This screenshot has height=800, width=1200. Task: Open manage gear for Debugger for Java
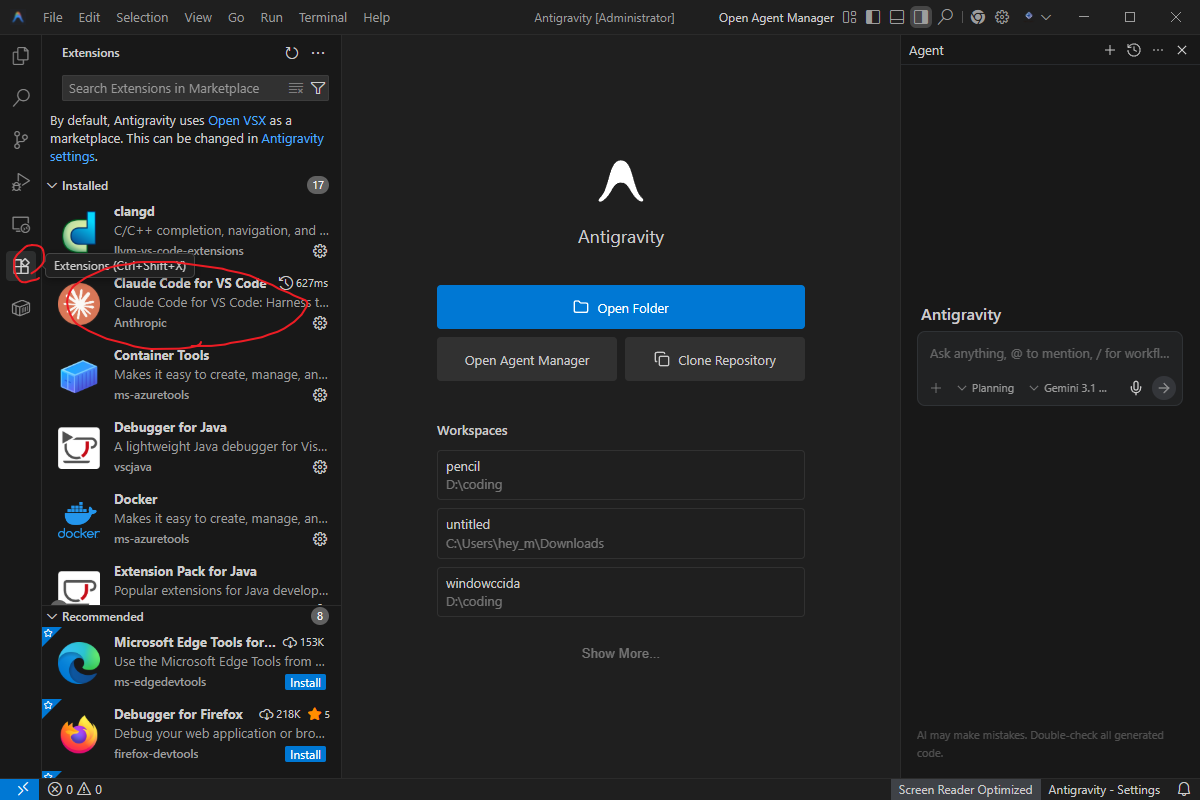click(320, 467)
